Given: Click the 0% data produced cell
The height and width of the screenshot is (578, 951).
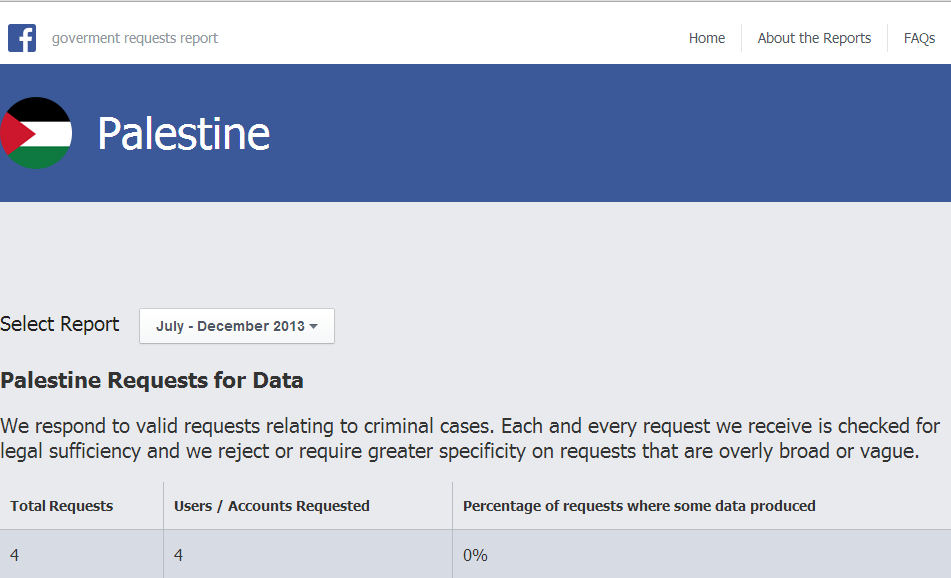Looking at the screenshot, I should pos(475,555).
